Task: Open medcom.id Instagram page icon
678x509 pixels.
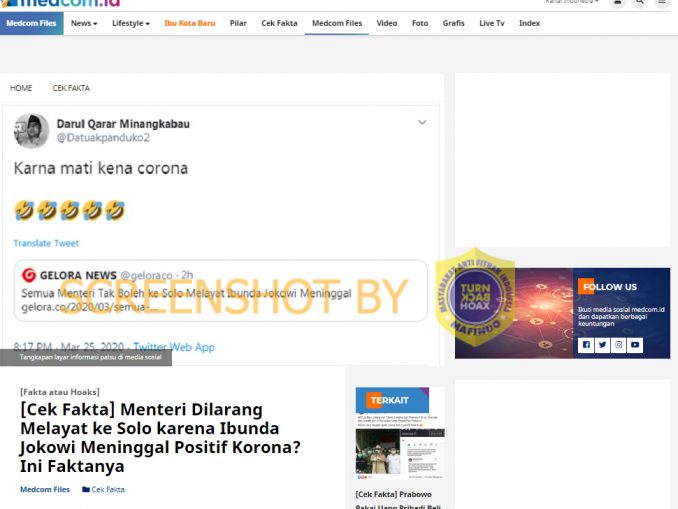Action: coord(619,345)
